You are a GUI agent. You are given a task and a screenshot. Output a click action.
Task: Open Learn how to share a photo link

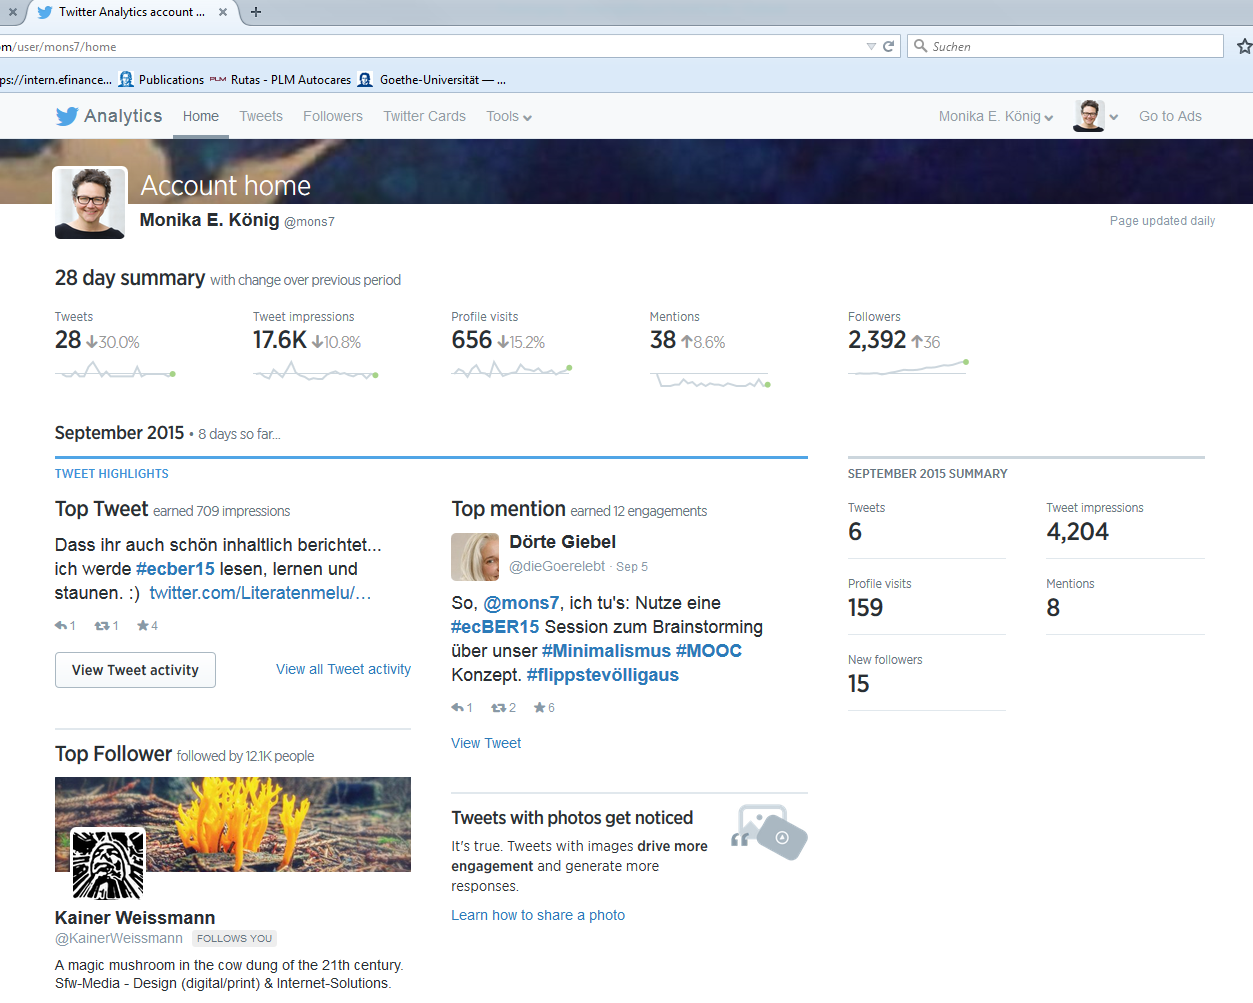538,915
